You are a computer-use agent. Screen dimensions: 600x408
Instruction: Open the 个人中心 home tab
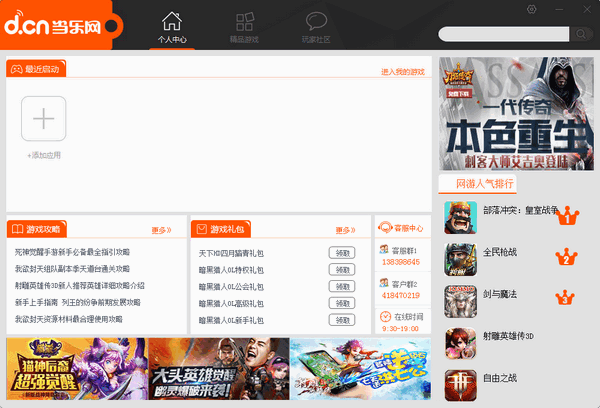(x=172, y=28)
